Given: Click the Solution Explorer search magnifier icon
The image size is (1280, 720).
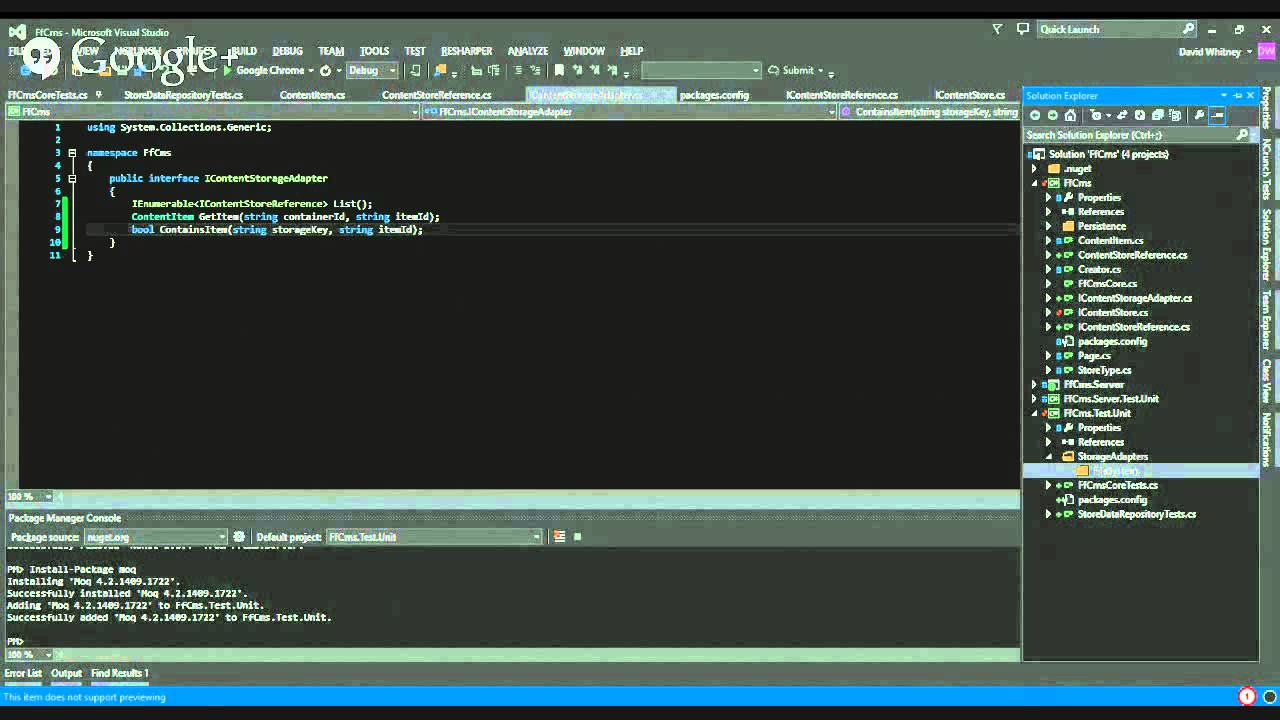Looking at the screenshot, I should pos(1242,134).
